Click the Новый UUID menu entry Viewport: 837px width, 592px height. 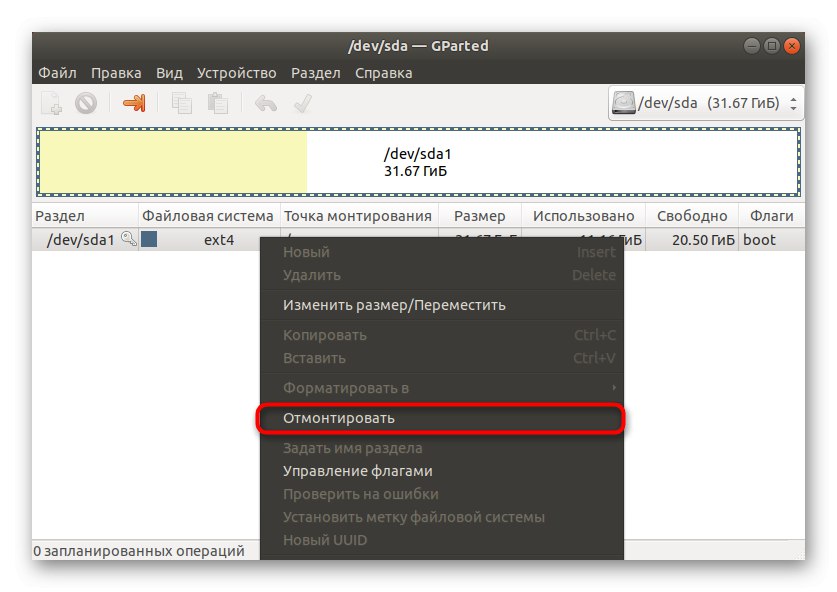pos(441,540)
